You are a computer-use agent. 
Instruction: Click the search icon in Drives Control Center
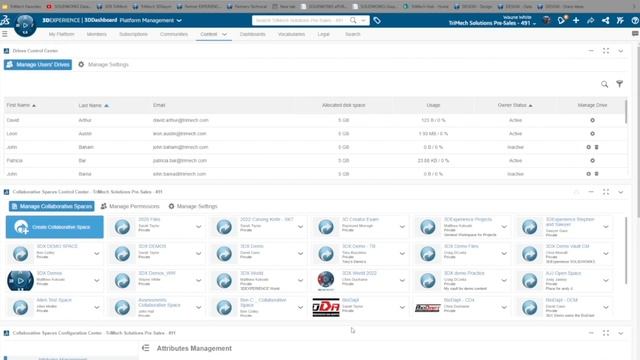604,84
